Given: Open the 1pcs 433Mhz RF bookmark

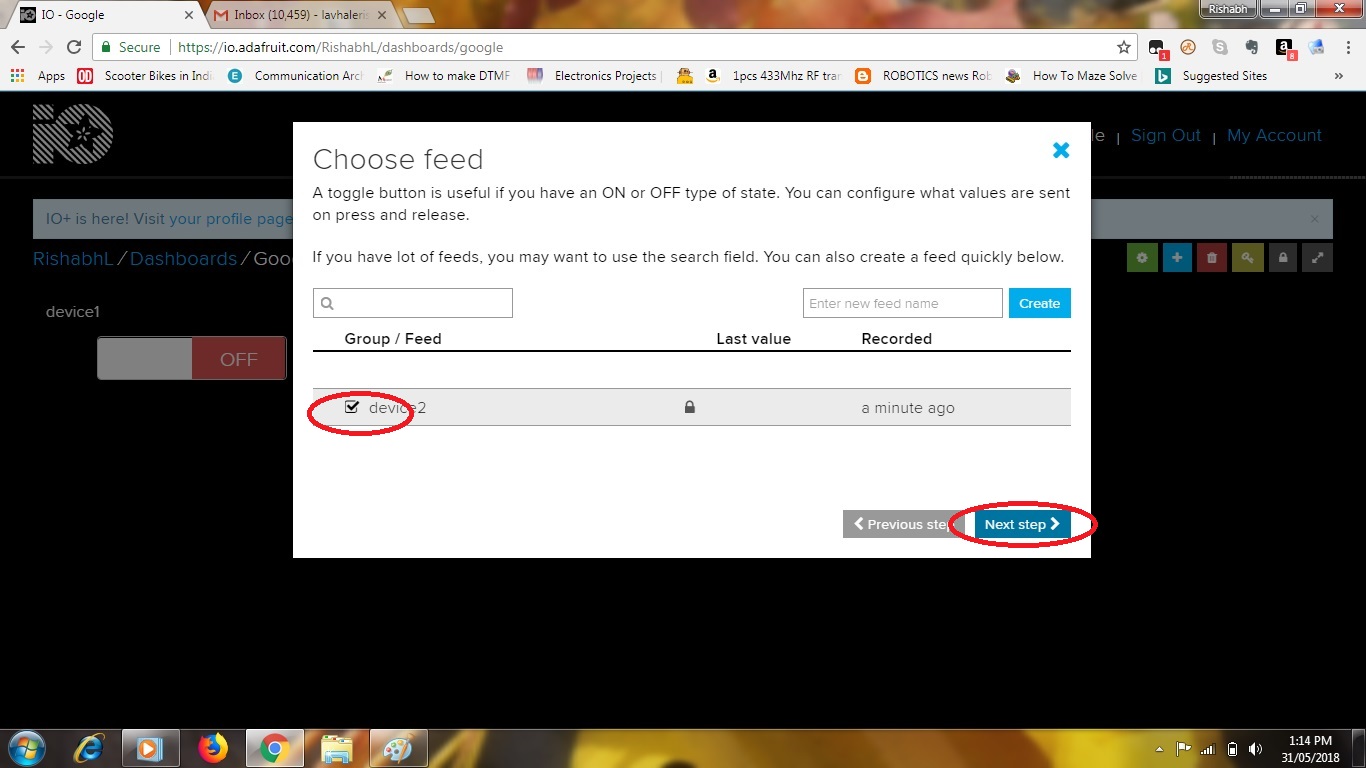Looking at the screenshot, I should click(773, 76).
